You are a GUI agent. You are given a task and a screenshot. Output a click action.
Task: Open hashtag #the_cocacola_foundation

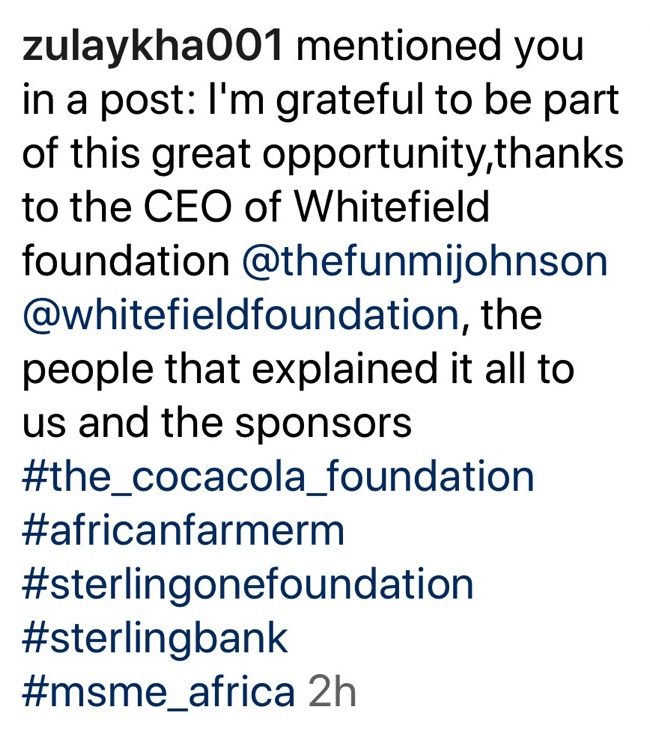[x=278, y=478]
